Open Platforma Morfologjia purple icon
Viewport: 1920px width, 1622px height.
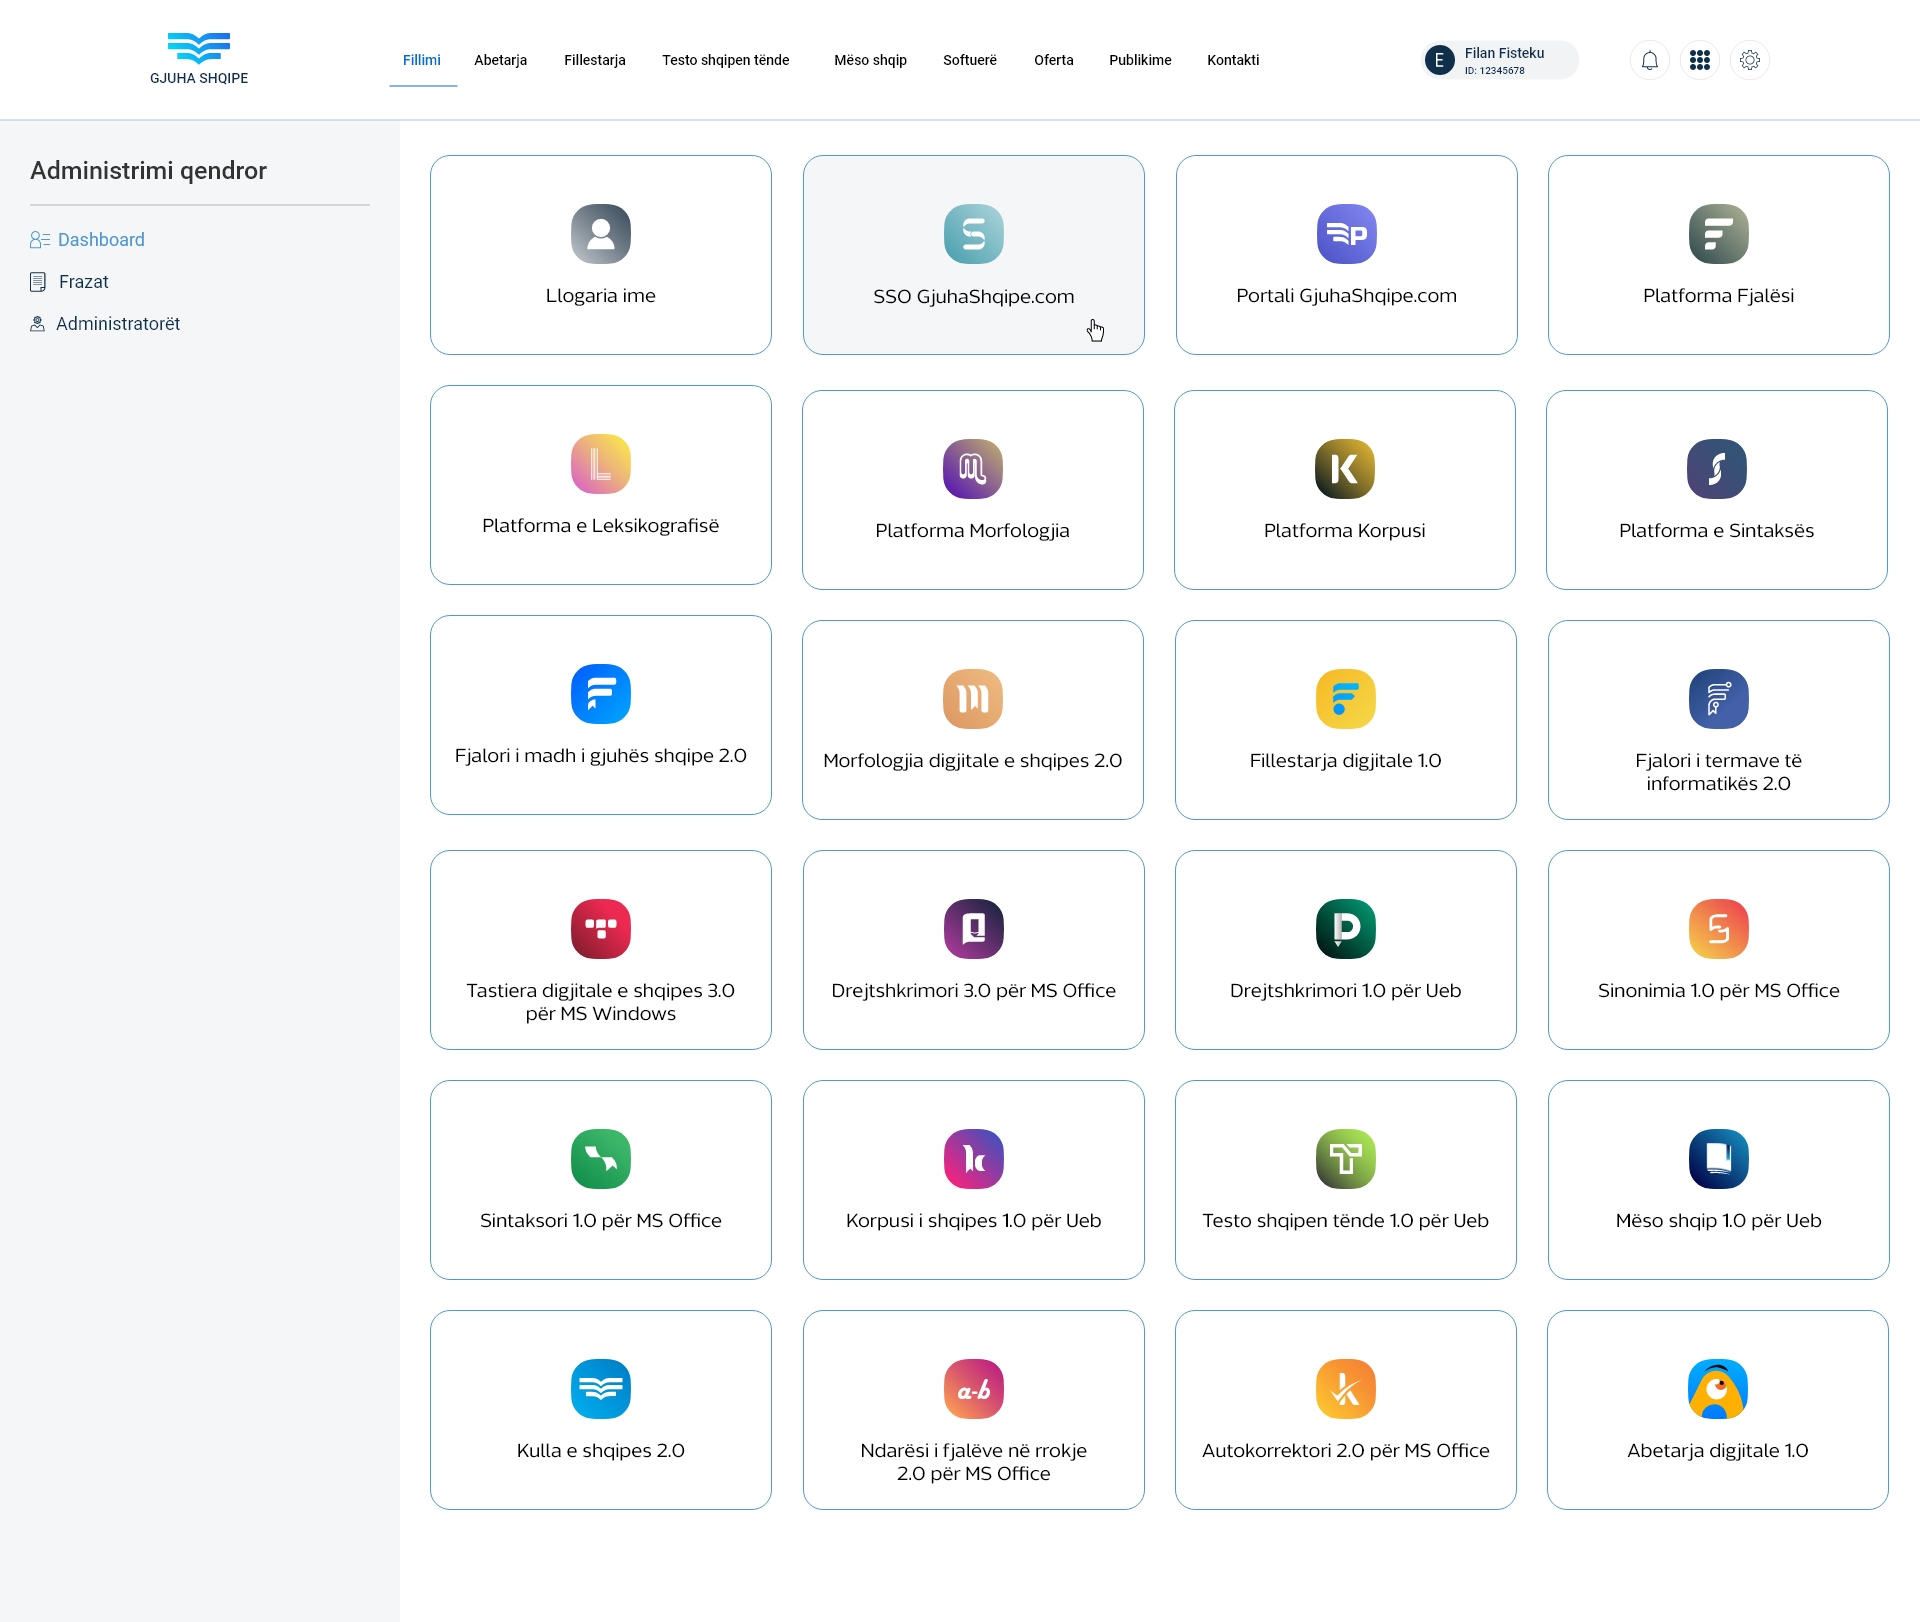(972, 469)
